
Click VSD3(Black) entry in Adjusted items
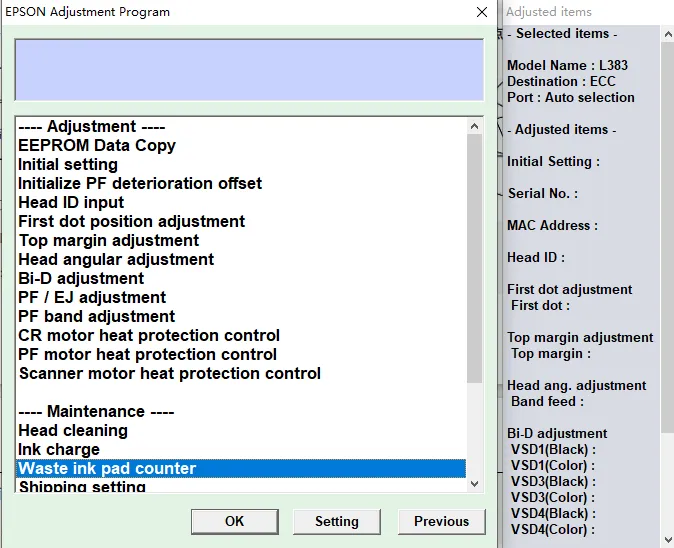[553, 481]
